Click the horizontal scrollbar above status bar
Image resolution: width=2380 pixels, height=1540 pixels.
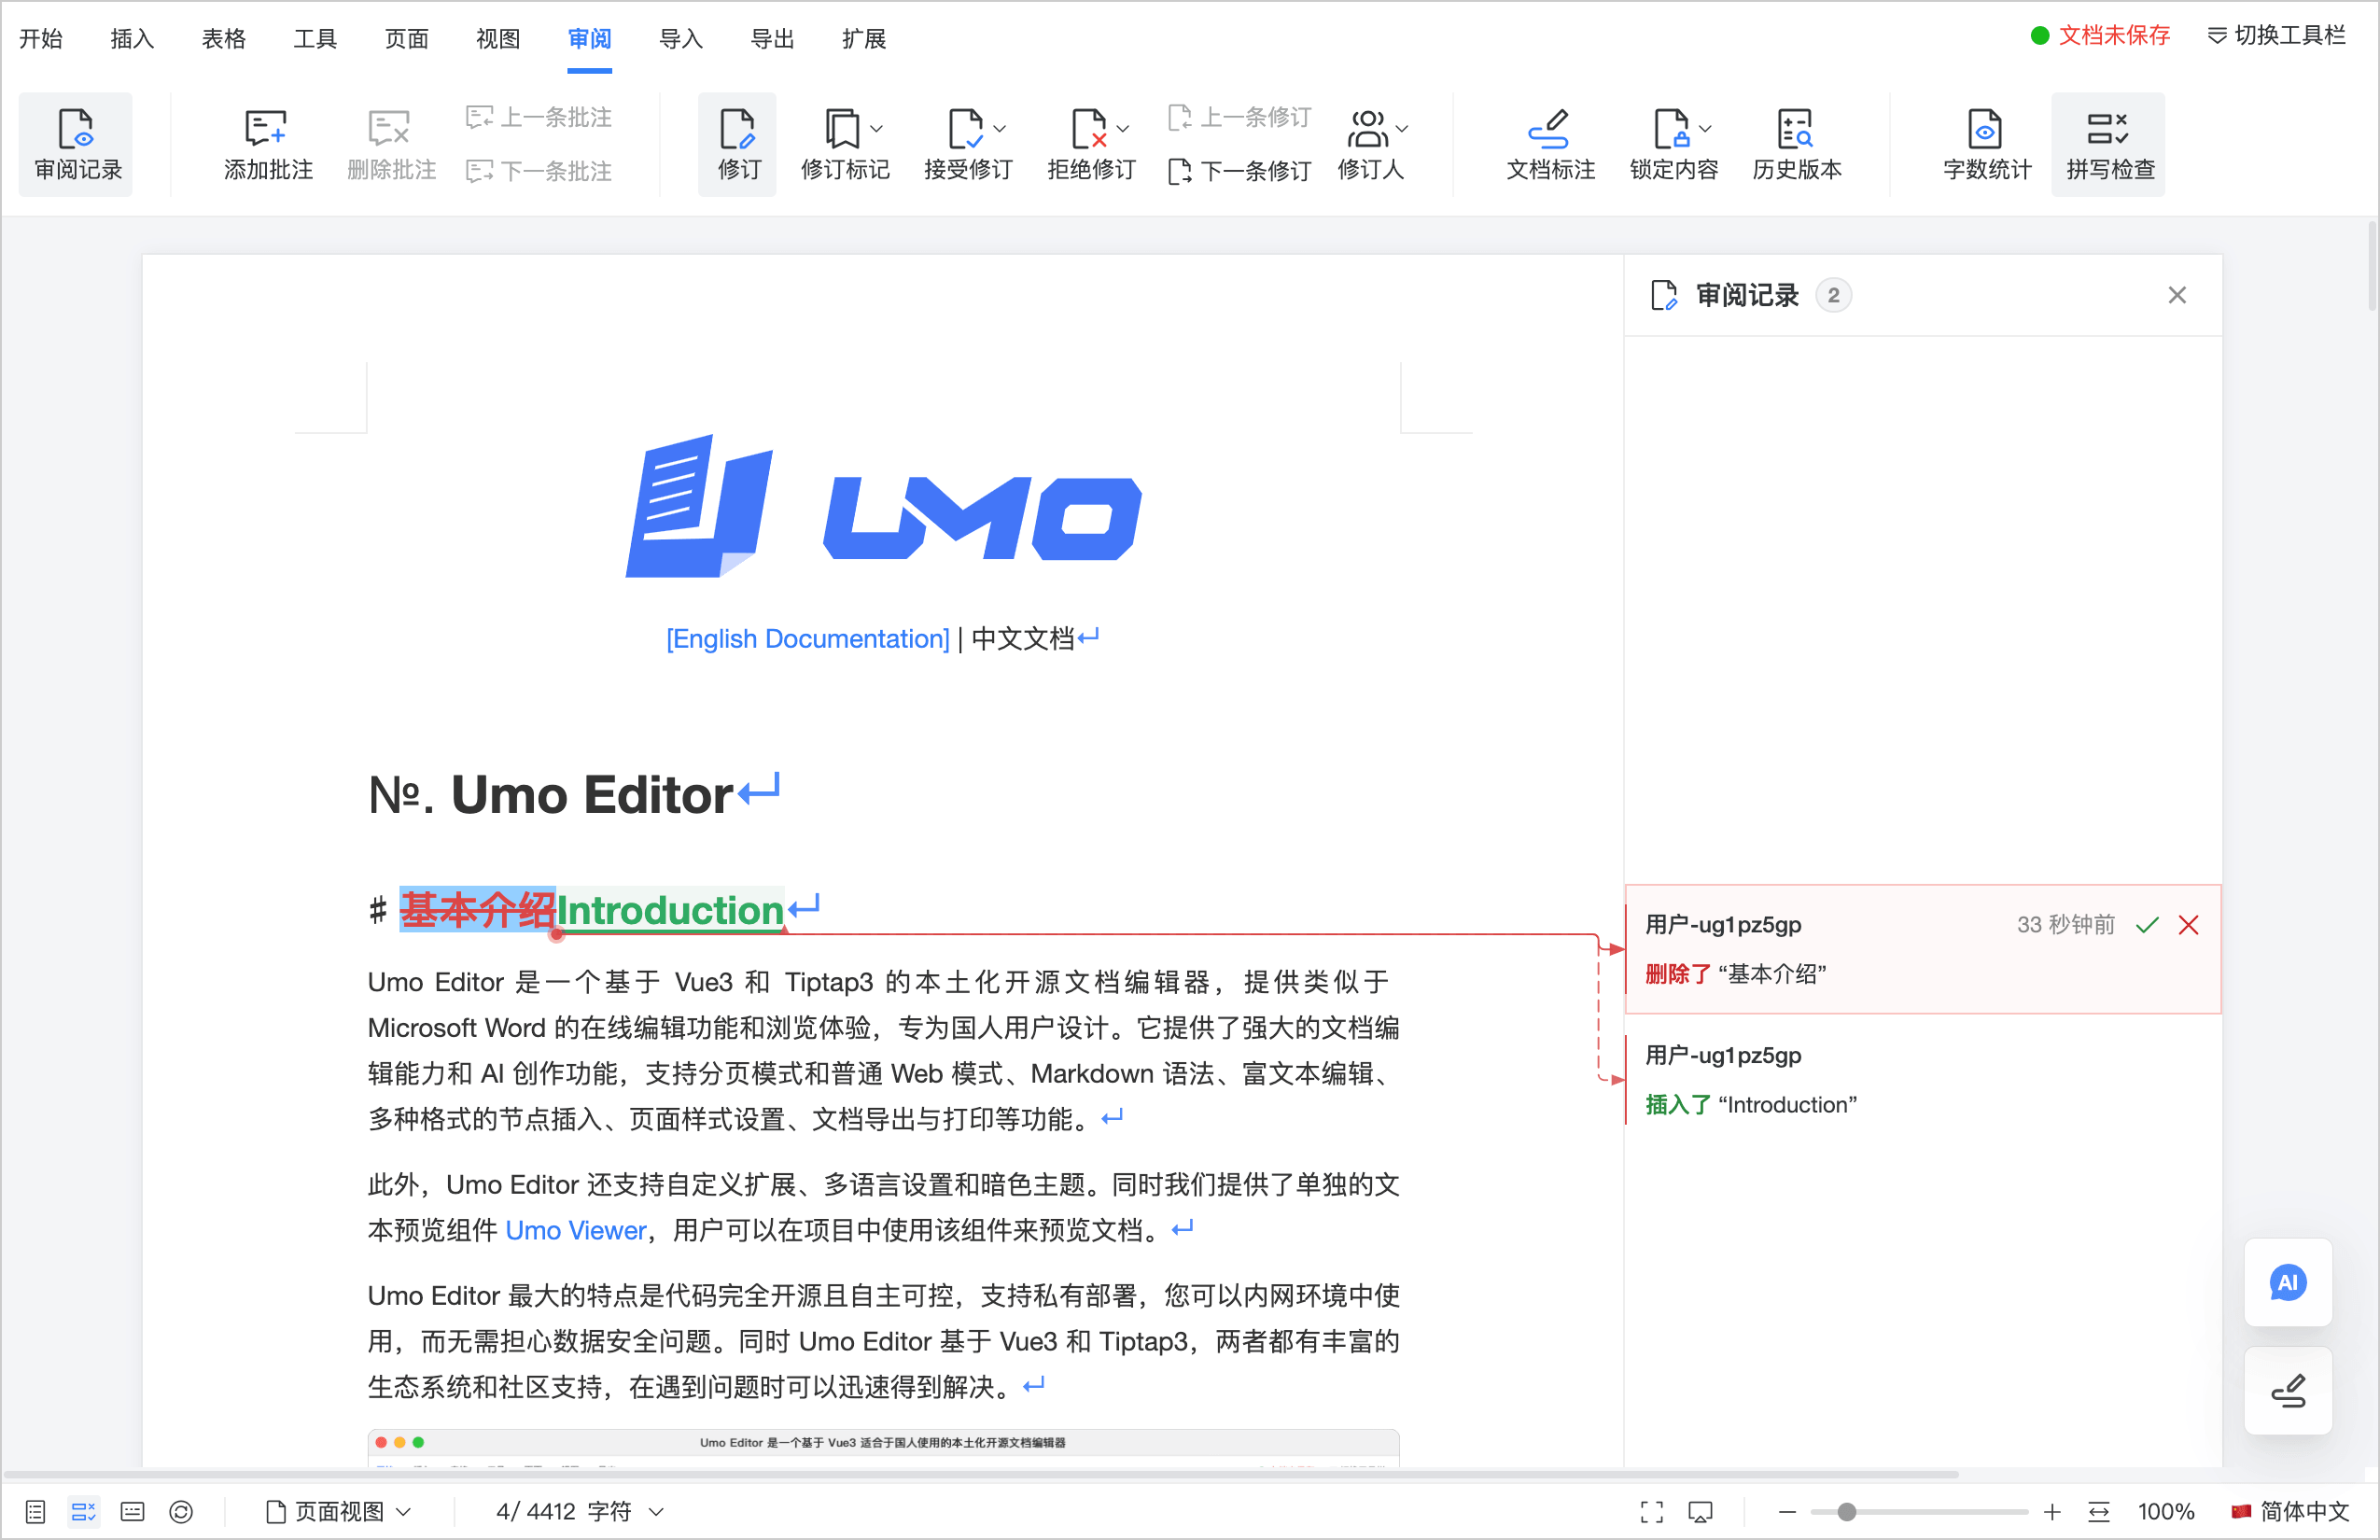980,1474
